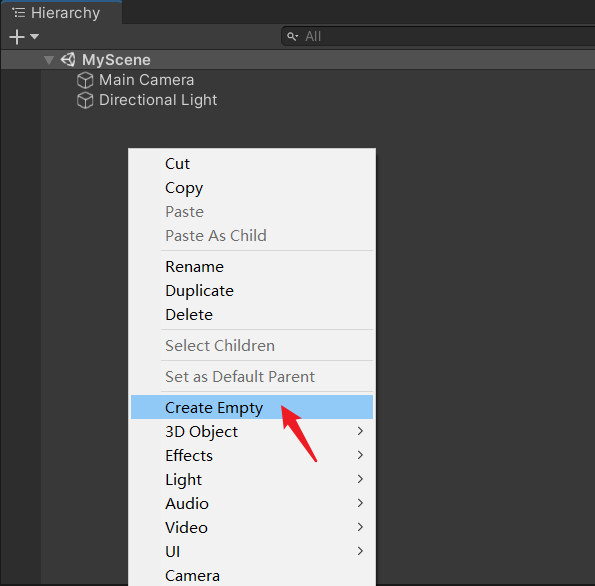Select the Main Camera object
The width and height of the screenshot is (595, 586).
(x=146, y=80)
